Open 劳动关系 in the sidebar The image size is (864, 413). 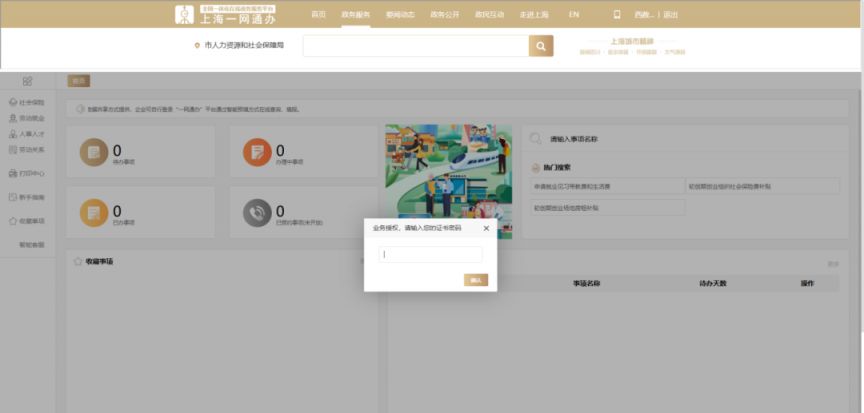click(x=27, y=150)
